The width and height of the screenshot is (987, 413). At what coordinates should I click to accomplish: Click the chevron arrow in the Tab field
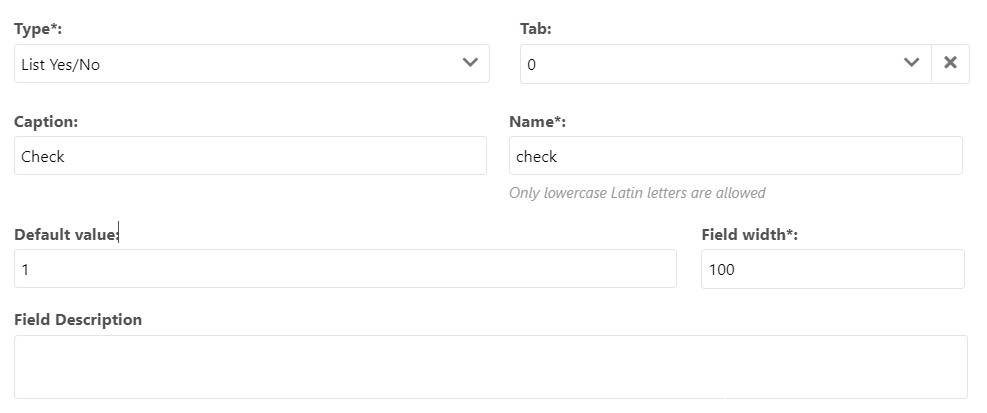[911, 62]
